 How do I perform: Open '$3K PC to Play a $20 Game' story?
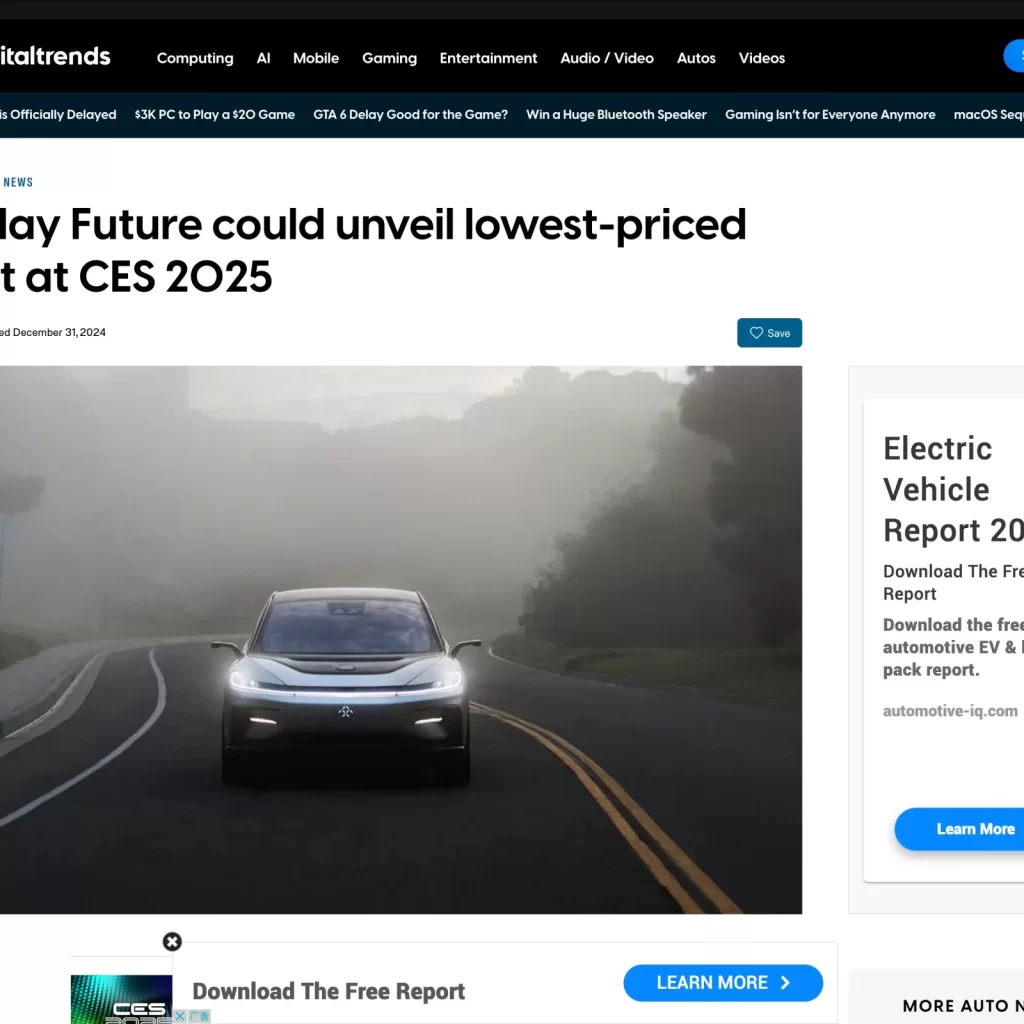click(x=214, y=114)
